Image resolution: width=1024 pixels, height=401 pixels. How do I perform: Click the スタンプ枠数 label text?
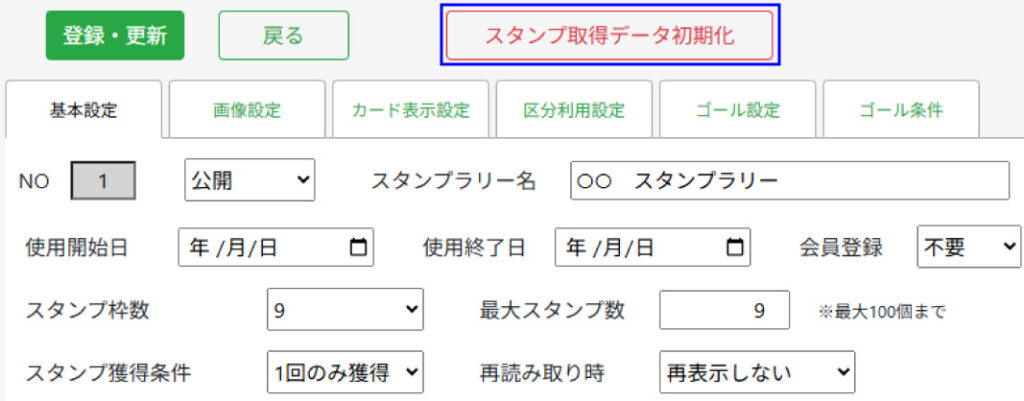pyautogui.click(x=88, y=310)
